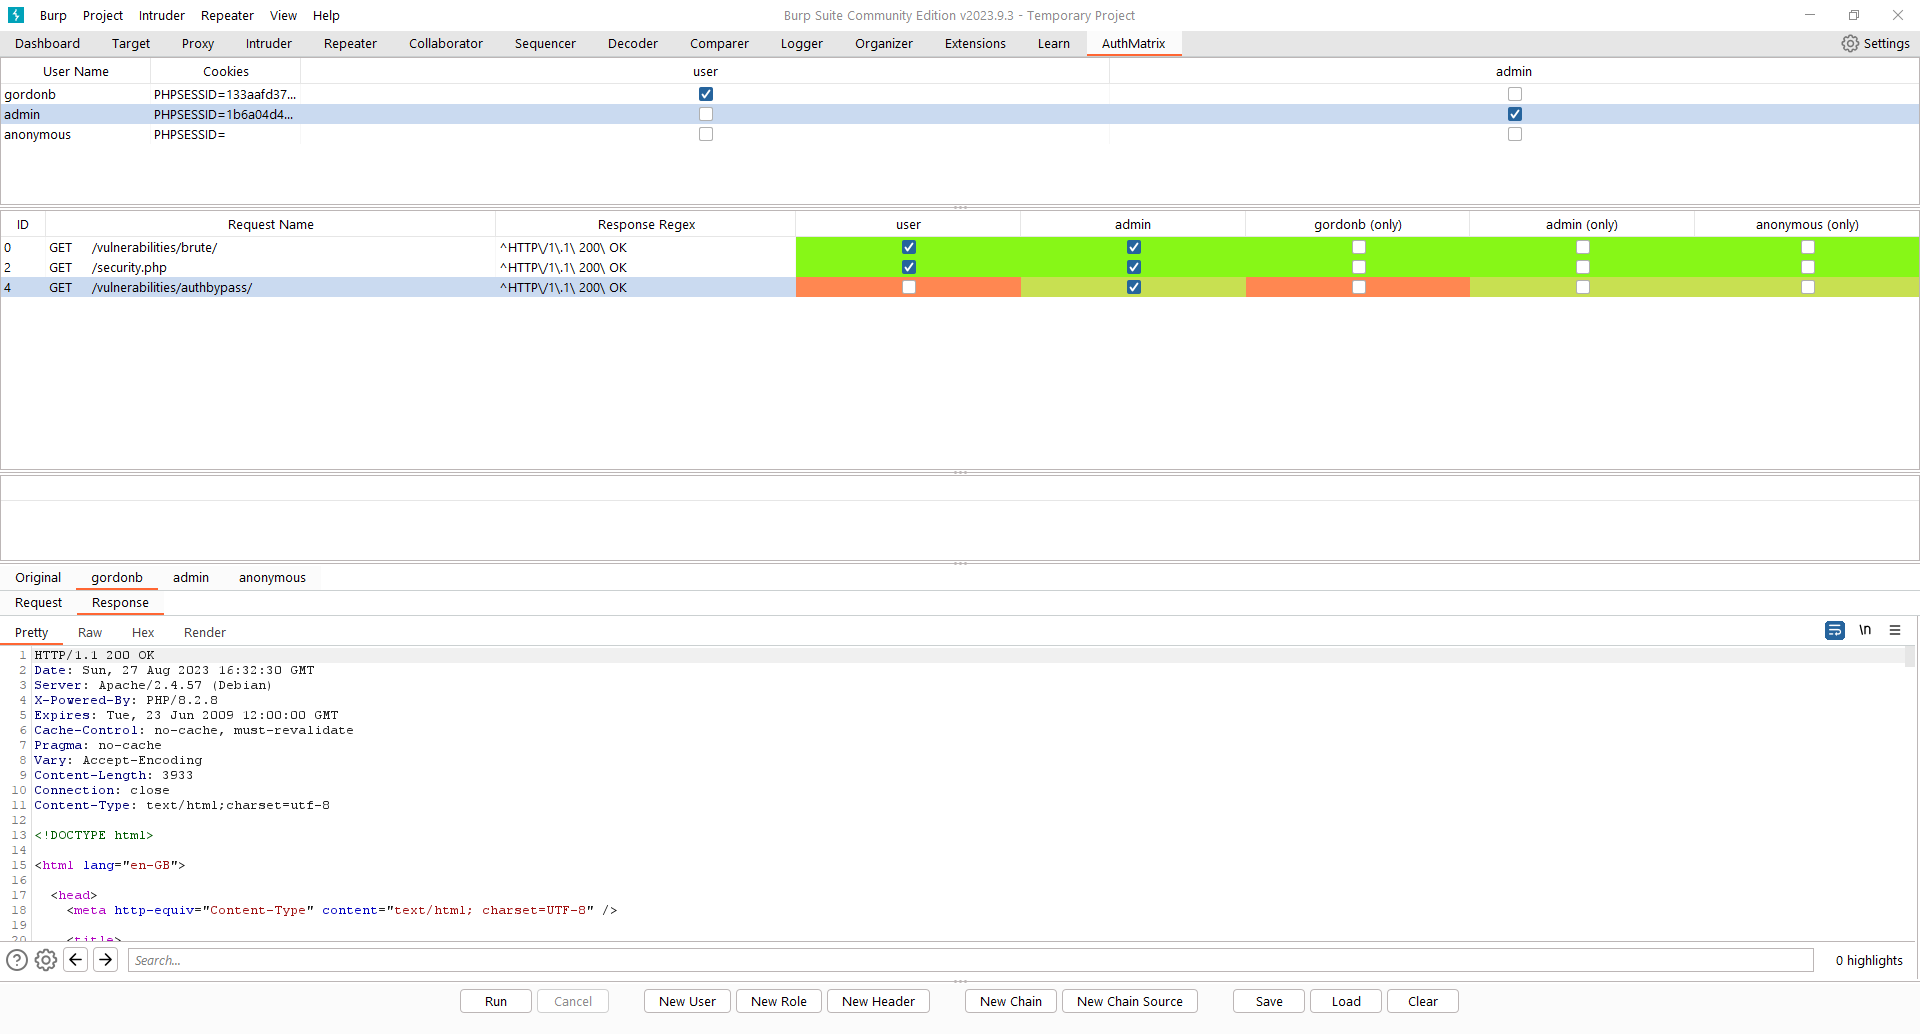Open the Repeater menu
Screen dimensions: 1920x1034
point(227,15)
